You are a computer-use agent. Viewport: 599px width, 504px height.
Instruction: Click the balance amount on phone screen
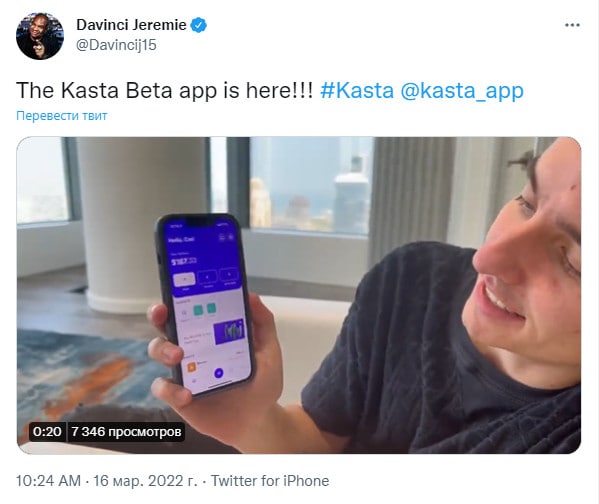(x=184, y=261)
